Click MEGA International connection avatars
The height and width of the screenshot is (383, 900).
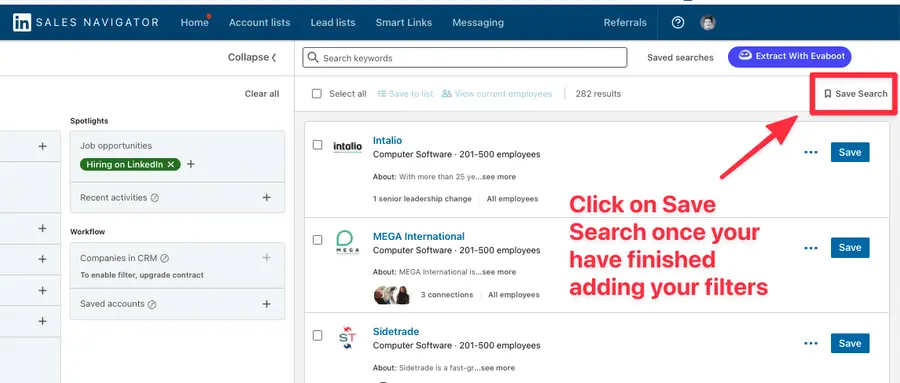point(392,295)
